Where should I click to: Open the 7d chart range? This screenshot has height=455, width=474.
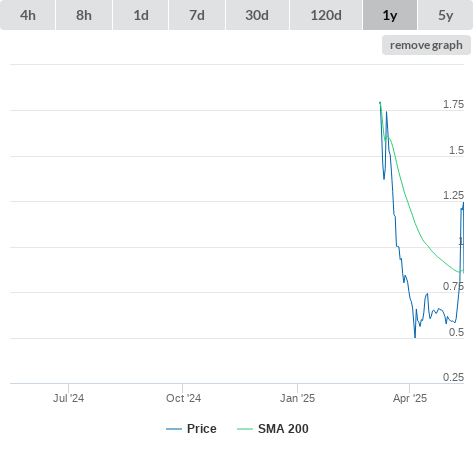click(197, 15)
